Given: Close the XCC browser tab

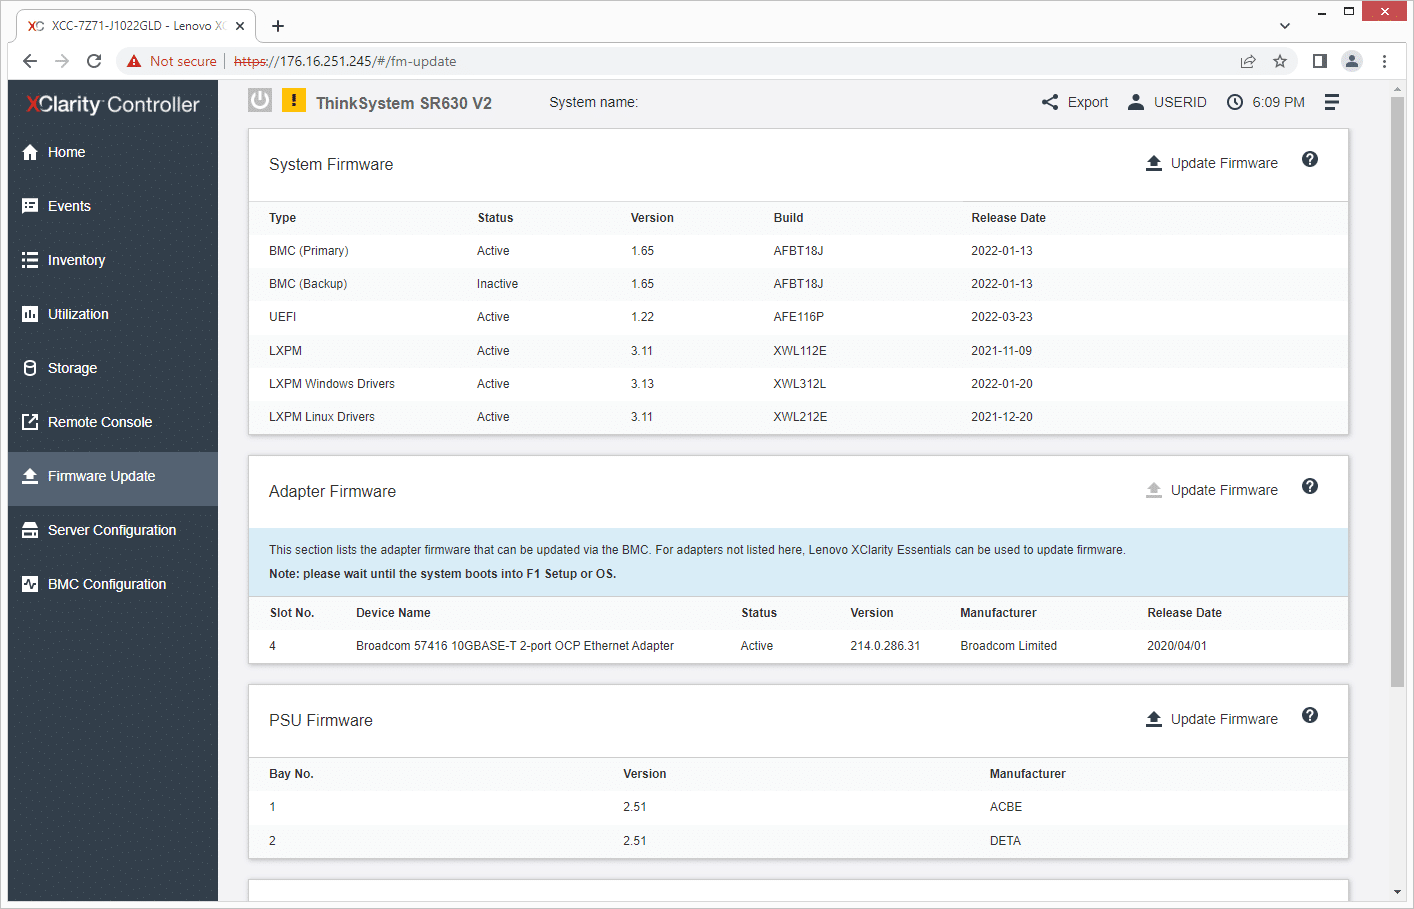Looking at the screenshot, I should click(240, 26).
